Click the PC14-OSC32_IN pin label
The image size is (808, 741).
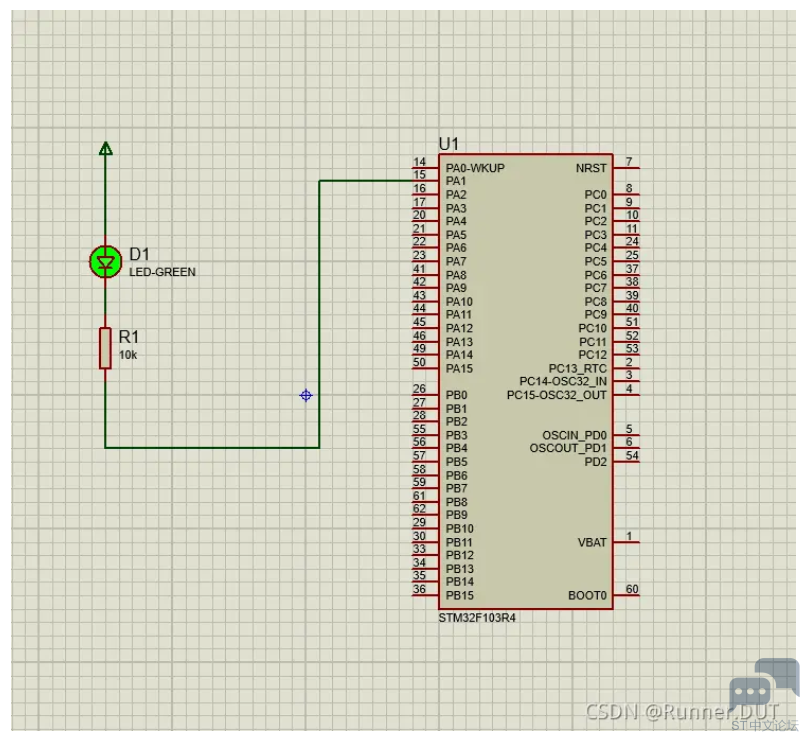[x=563, y=382]
